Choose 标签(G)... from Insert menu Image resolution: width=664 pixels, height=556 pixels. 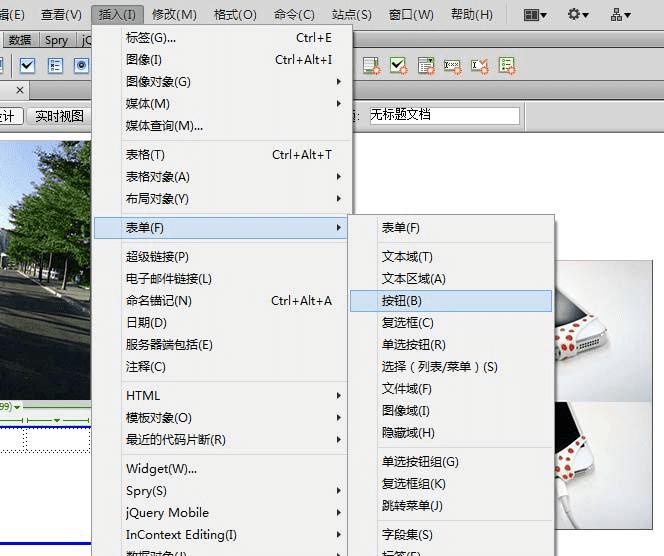tap(223, 38)
